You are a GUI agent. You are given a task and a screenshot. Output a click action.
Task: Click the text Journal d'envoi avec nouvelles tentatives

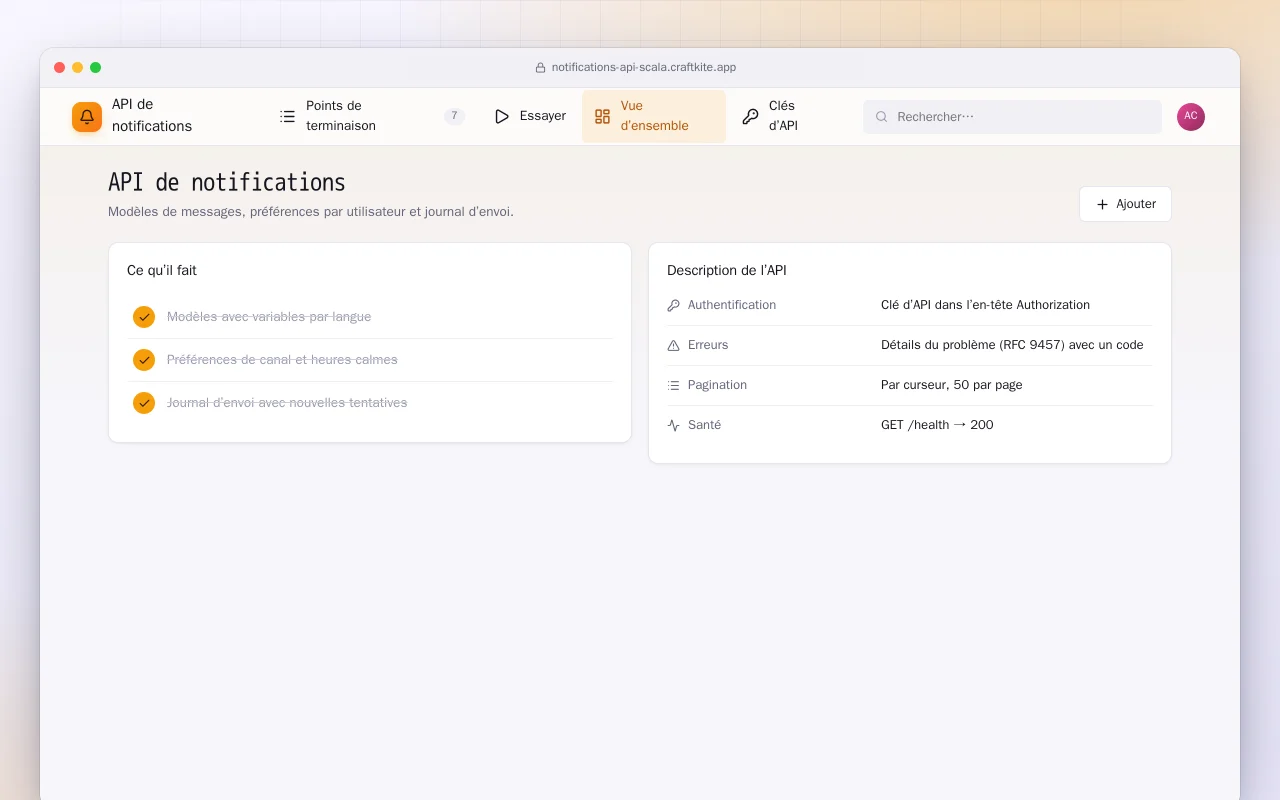pos(287,403)
